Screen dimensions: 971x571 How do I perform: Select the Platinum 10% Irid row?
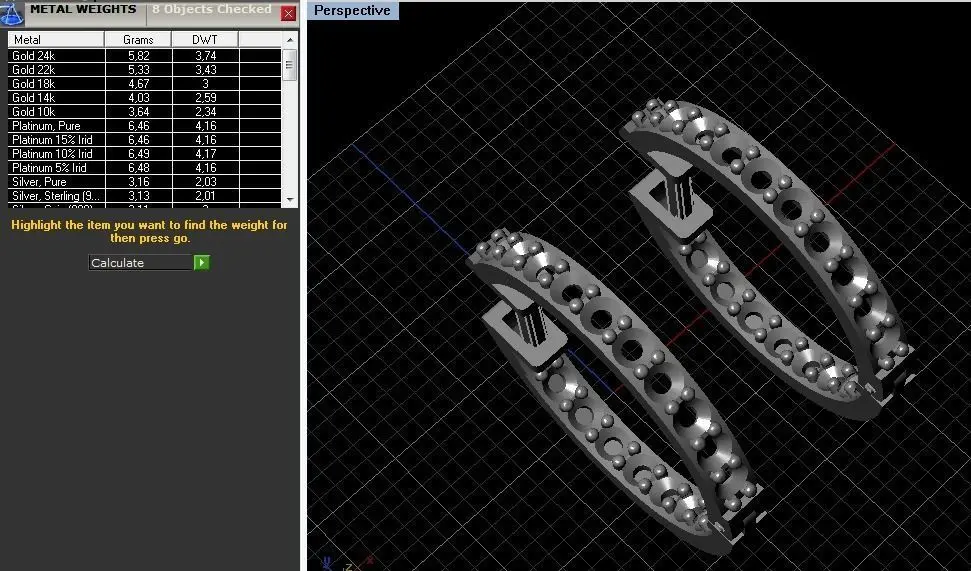click(x=144, y=154)
